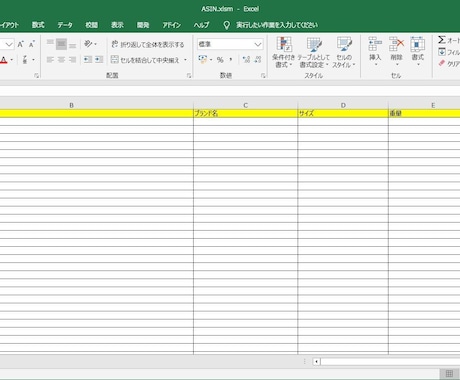Viewport: 460px width, 380px height.
Task: Apply the red font color A button
Action: tap(4, 60)
